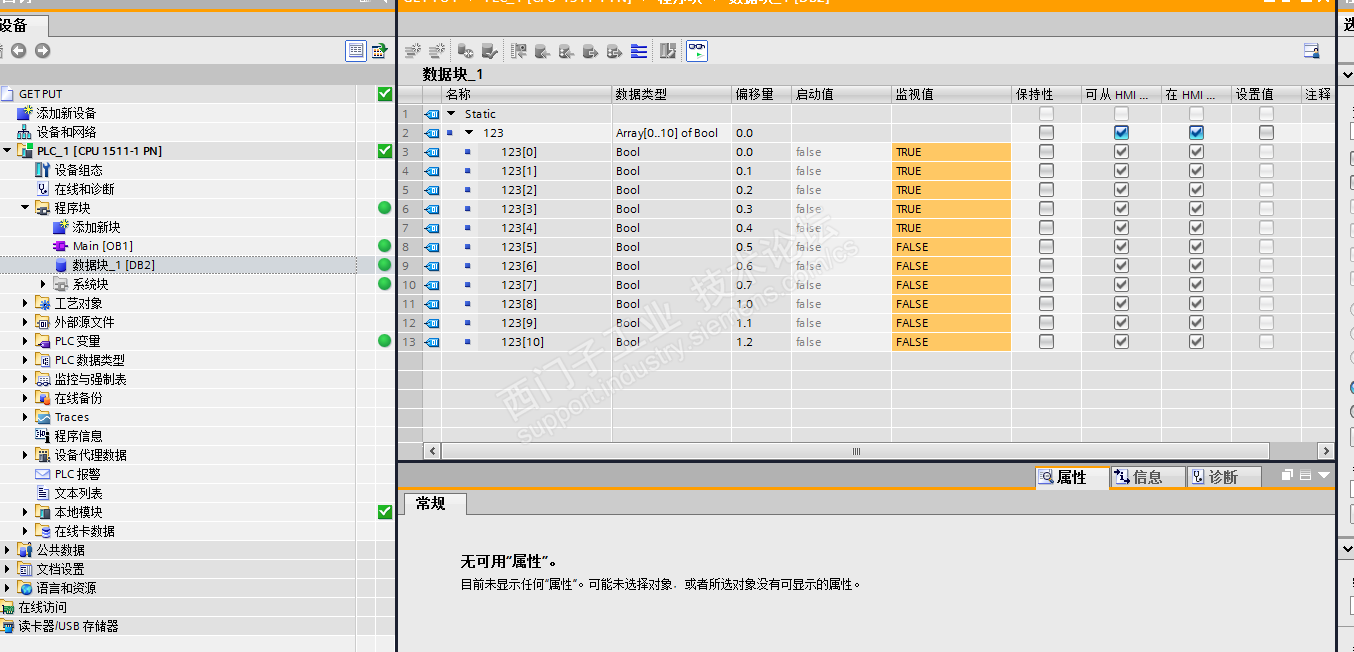Click the Main [OB1] block icon
Image resolution: width=1354 pixels, height=652 pixels.
coord(62,246)
